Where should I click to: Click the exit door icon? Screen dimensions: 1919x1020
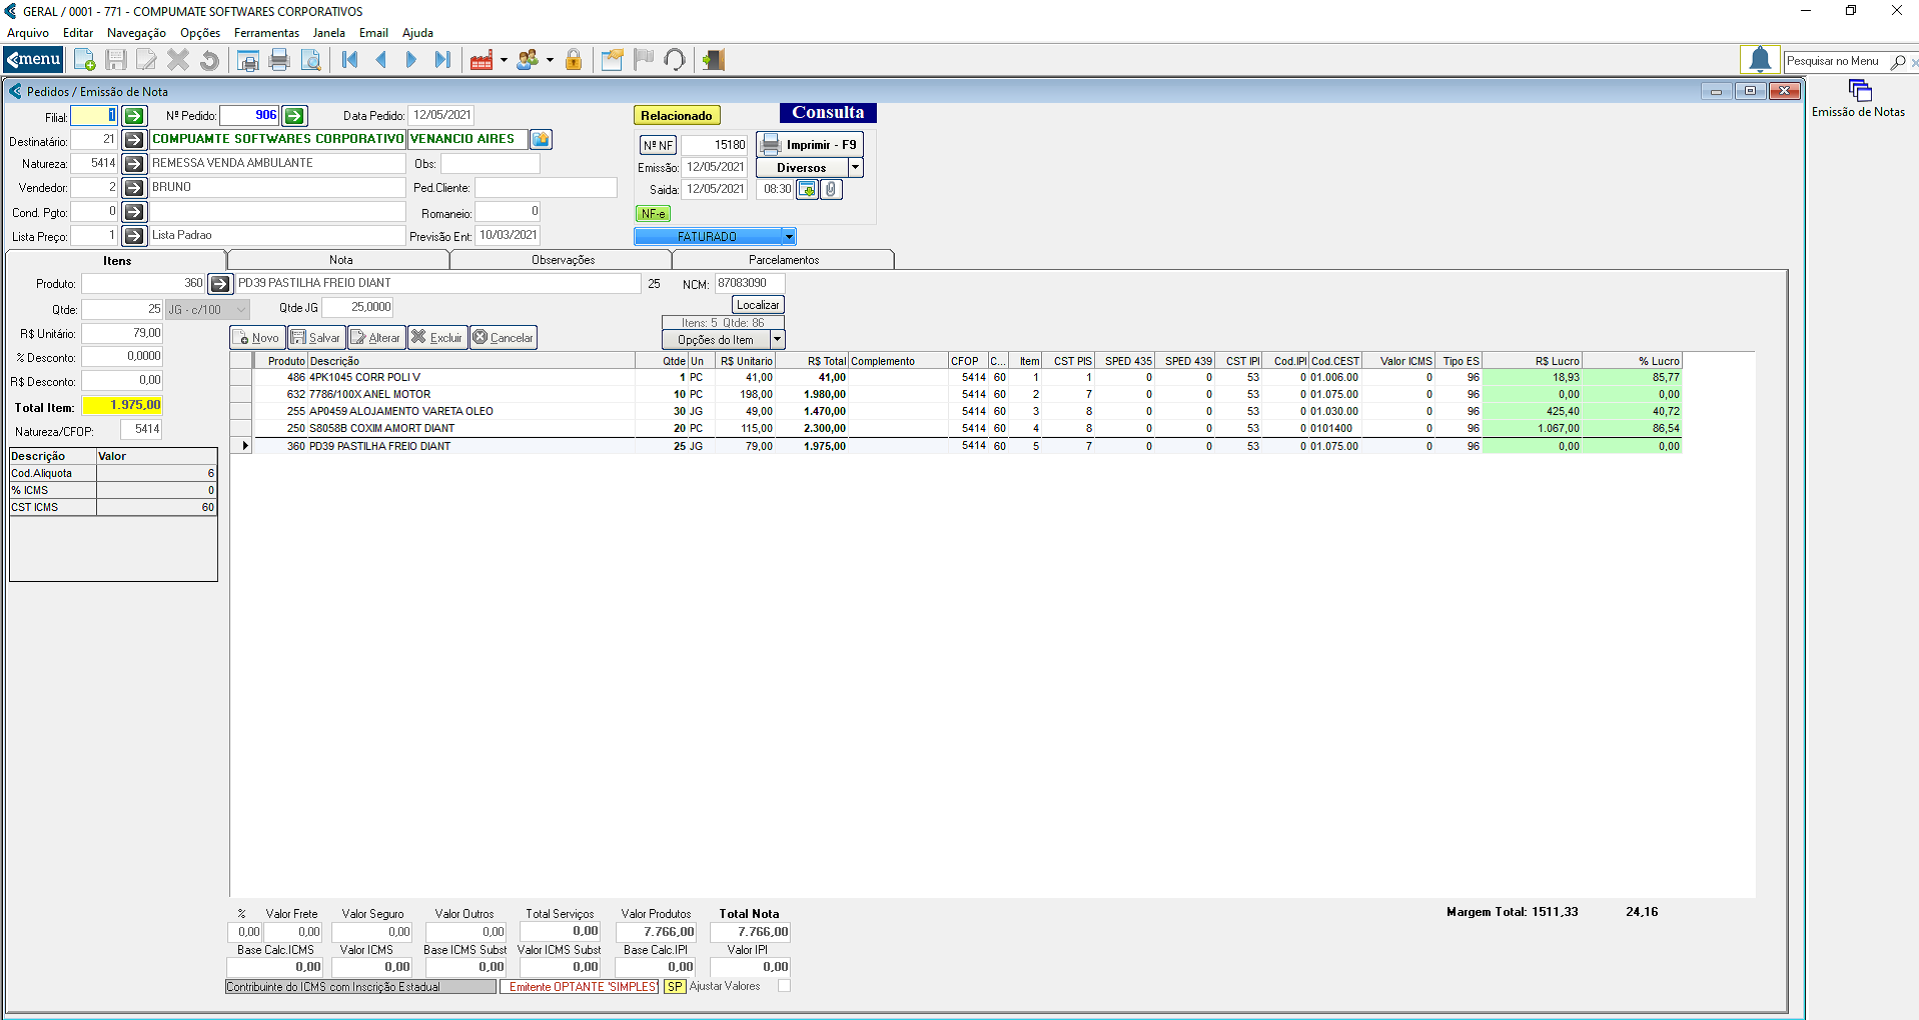coord(713,60)
